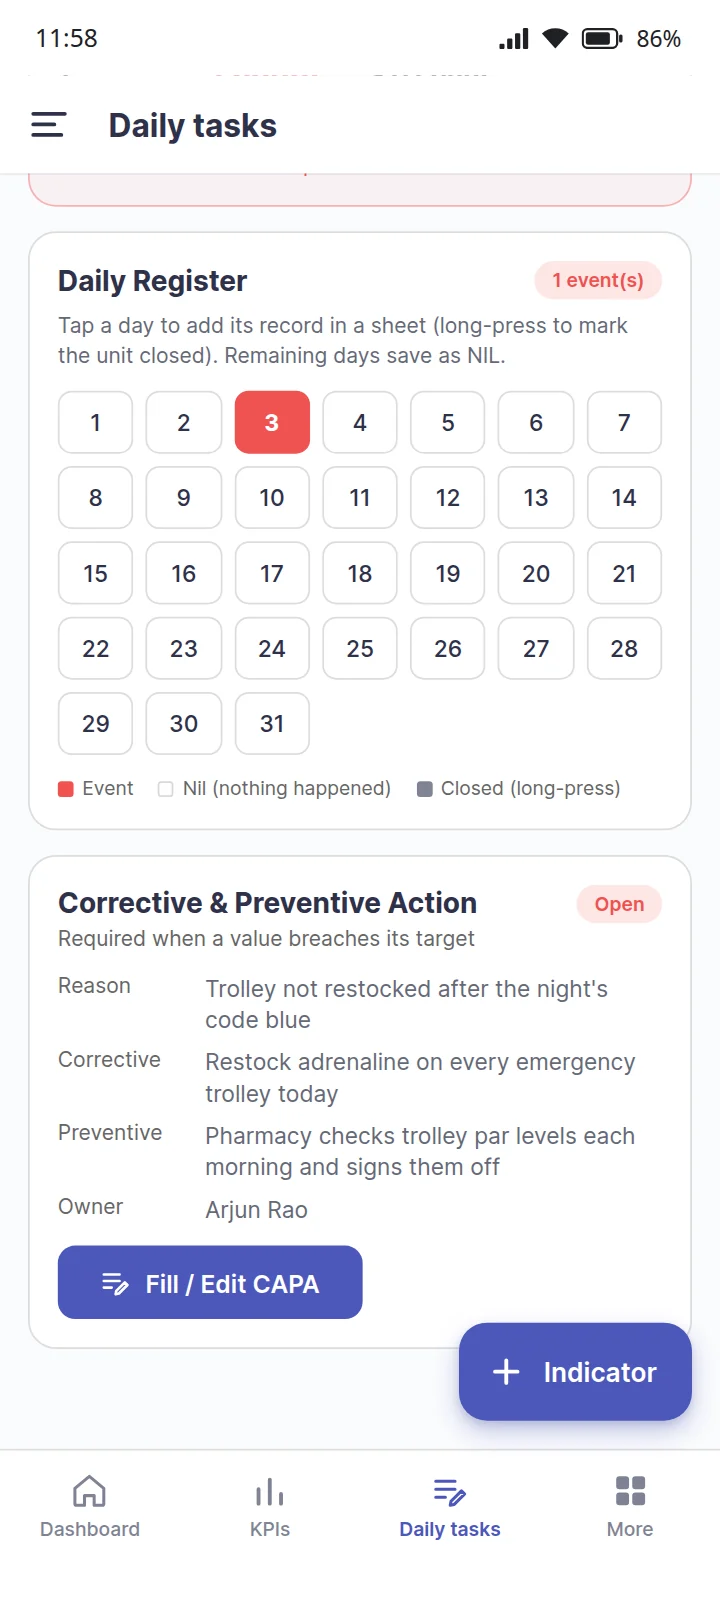Screen dimensions: 720x1600
Task: Tap the Dashboard home icon
Action: (90, 1491)
